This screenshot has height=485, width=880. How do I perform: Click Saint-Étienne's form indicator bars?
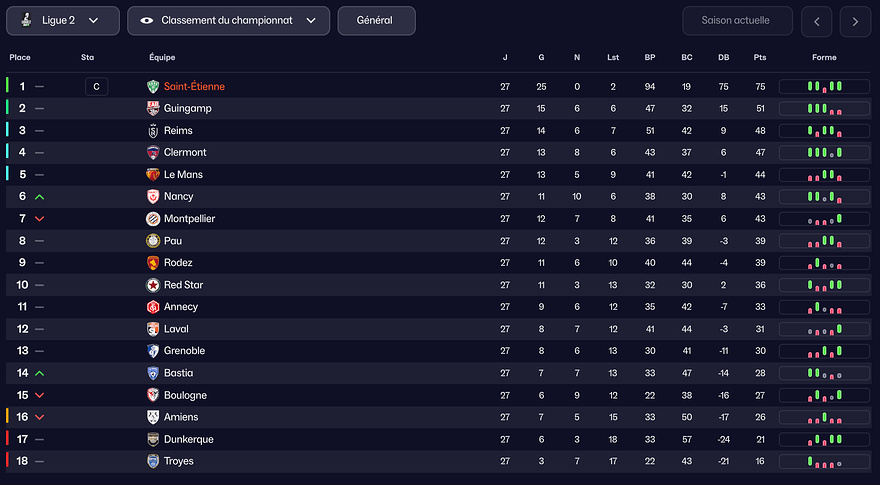pyautogui.click(x=823, y=87)
